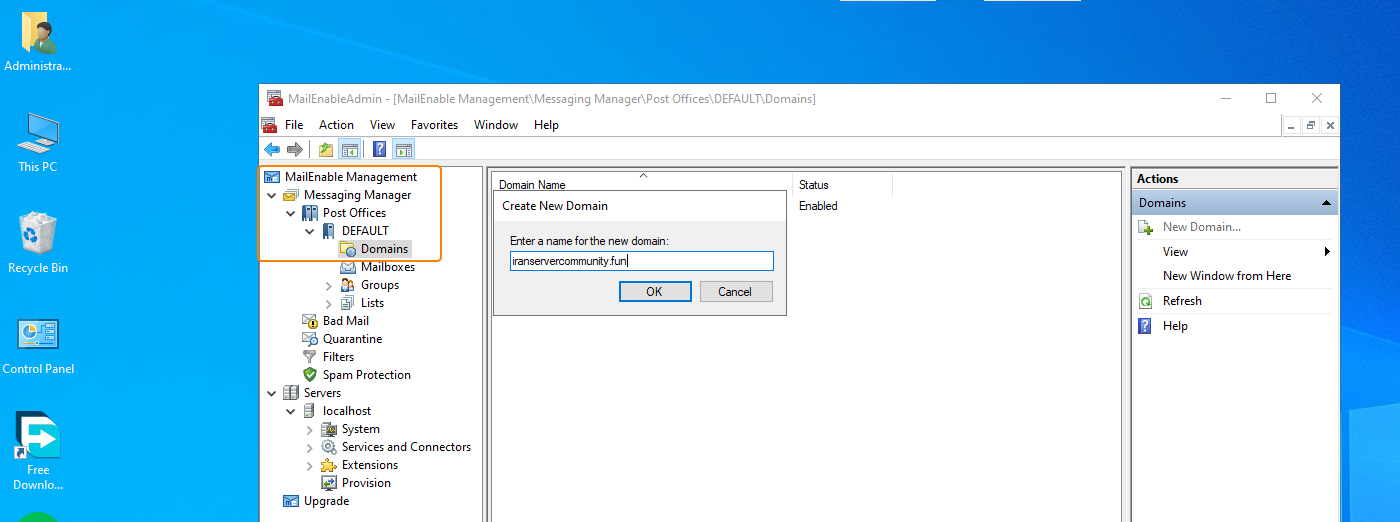The width and height of the screenshot is (1400, 522).
Task: Expand the Groups tree node
Action: (x=329, y=285)
